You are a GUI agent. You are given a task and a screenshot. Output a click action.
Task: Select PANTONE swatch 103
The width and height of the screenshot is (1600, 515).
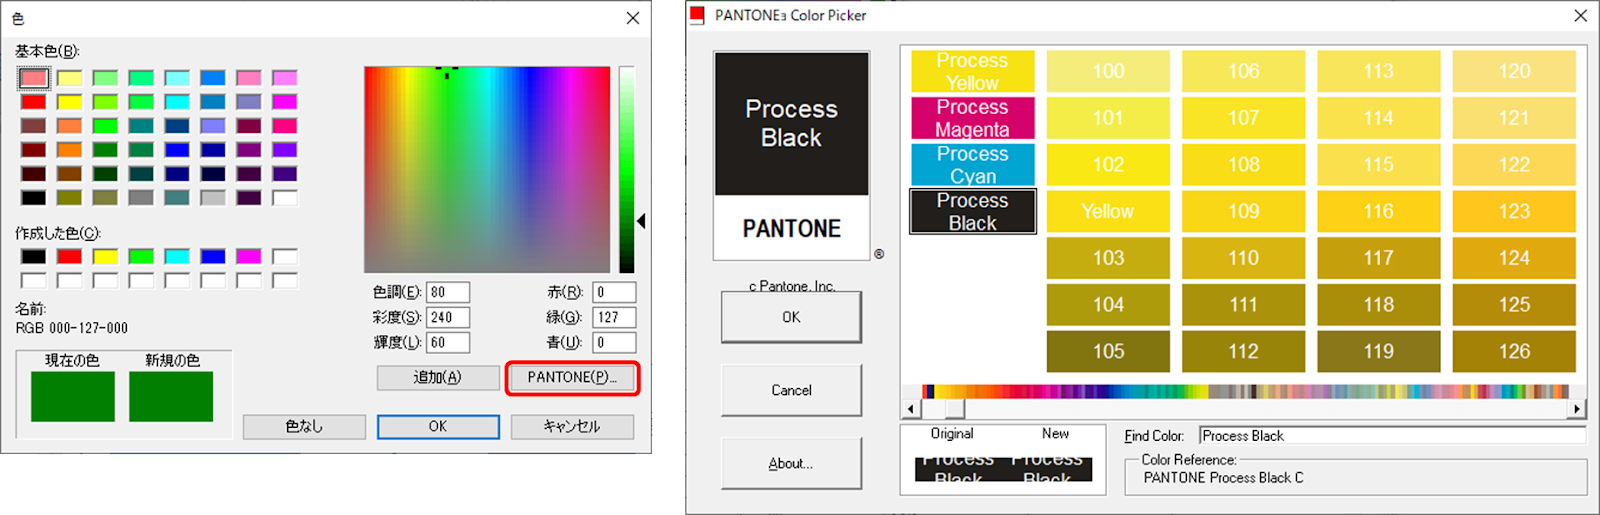point(1108,258)
